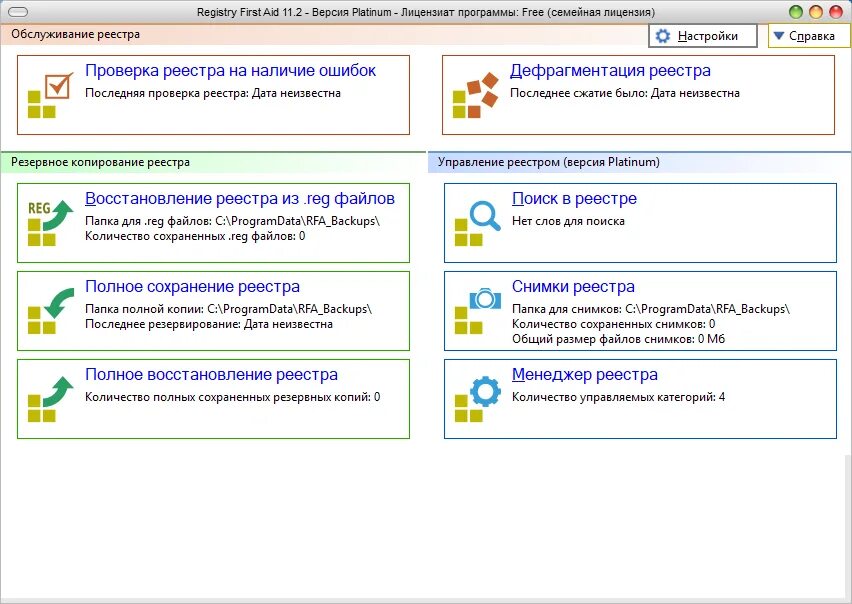Click 'Папка для .reg файлов' path text
This screenshot has width=852, height=604.
click(233, 221)
